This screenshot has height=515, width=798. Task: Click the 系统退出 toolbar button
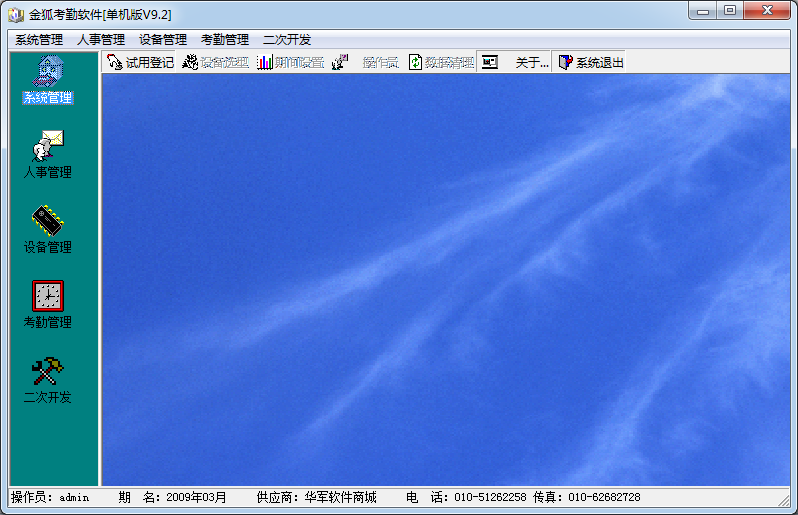(x=589, y=63)
